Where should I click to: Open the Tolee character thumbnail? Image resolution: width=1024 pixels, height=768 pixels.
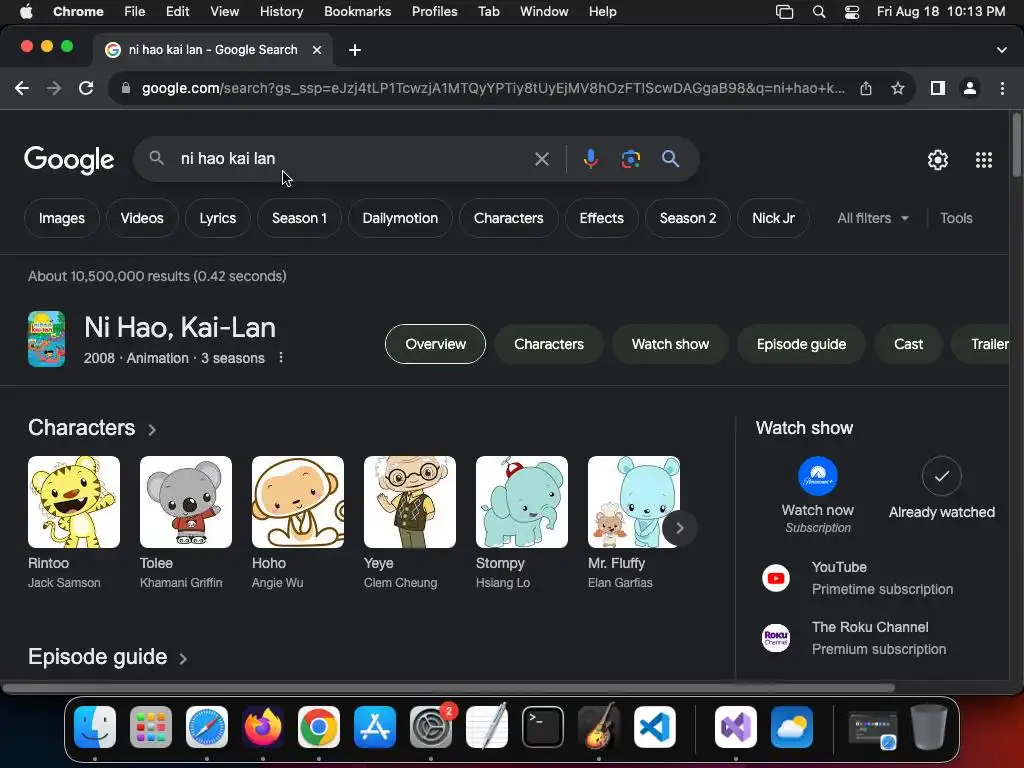[x=185, y=502]
